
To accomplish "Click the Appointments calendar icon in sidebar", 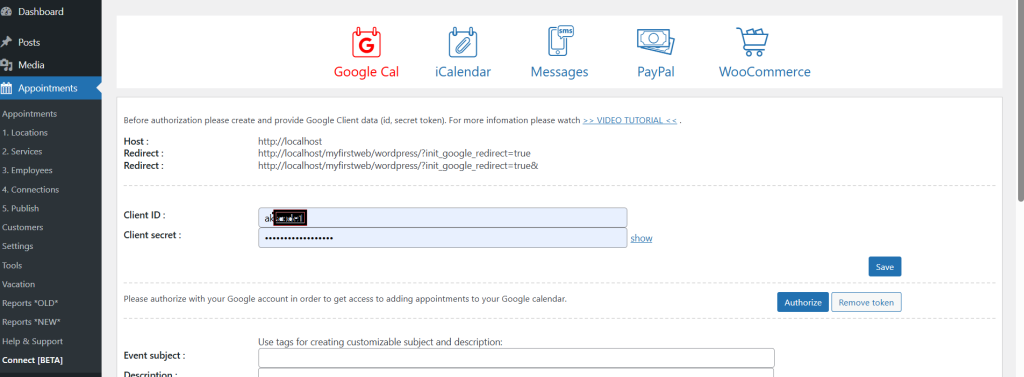I will pos(7,88).
